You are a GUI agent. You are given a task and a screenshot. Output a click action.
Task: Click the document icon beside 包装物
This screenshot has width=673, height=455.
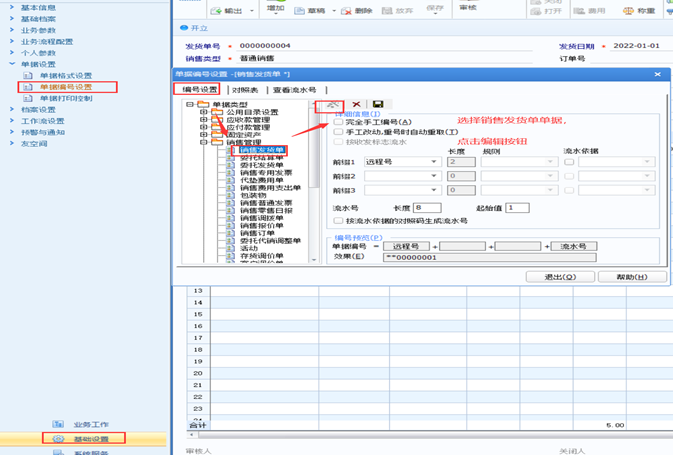click(230, 195)
